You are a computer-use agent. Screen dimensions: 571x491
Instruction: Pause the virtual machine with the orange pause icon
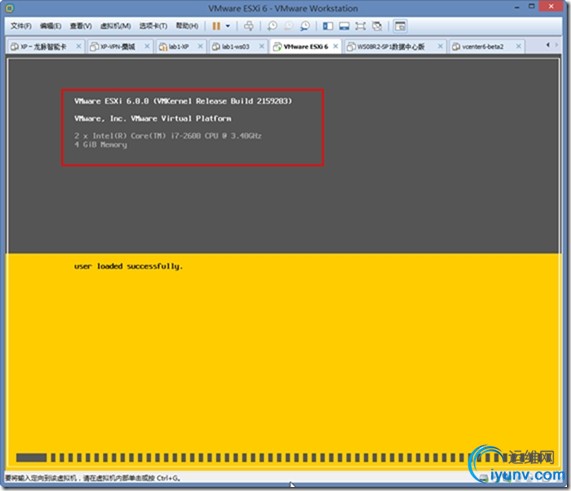pyautogui.click(x=216, y=26)
